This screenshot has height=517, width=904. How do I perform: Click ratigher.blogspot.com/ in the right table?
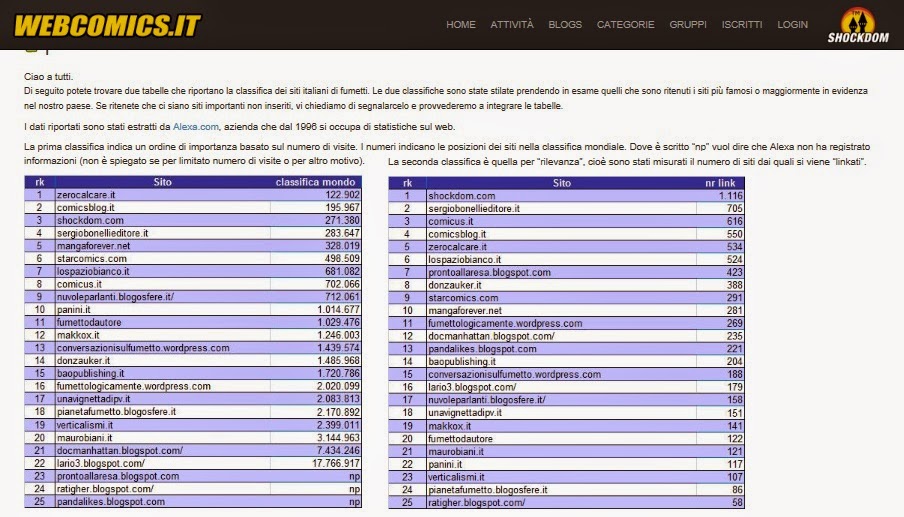tap(476, 502)
